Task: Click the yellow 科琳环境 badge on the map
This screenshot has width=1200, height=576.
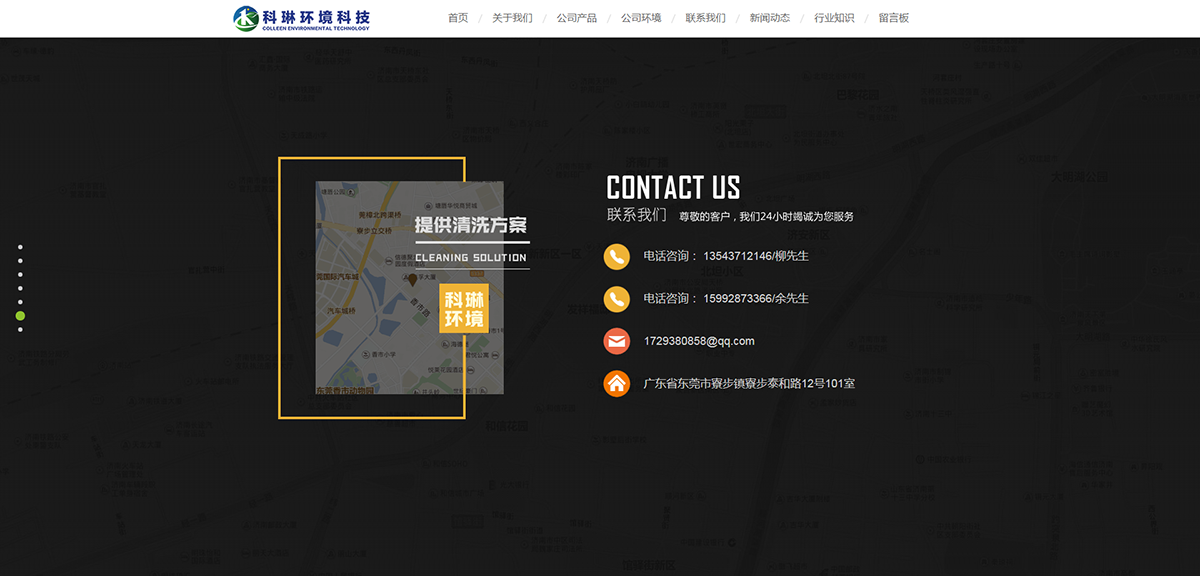Action: tap(464, 310)
